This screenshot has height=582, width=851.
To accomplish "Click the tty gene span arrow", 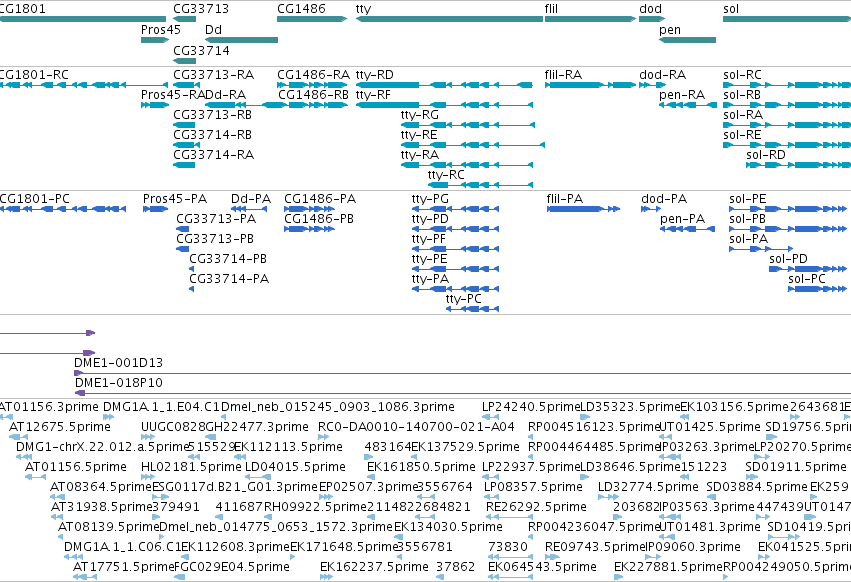I will tap(449, 19).
